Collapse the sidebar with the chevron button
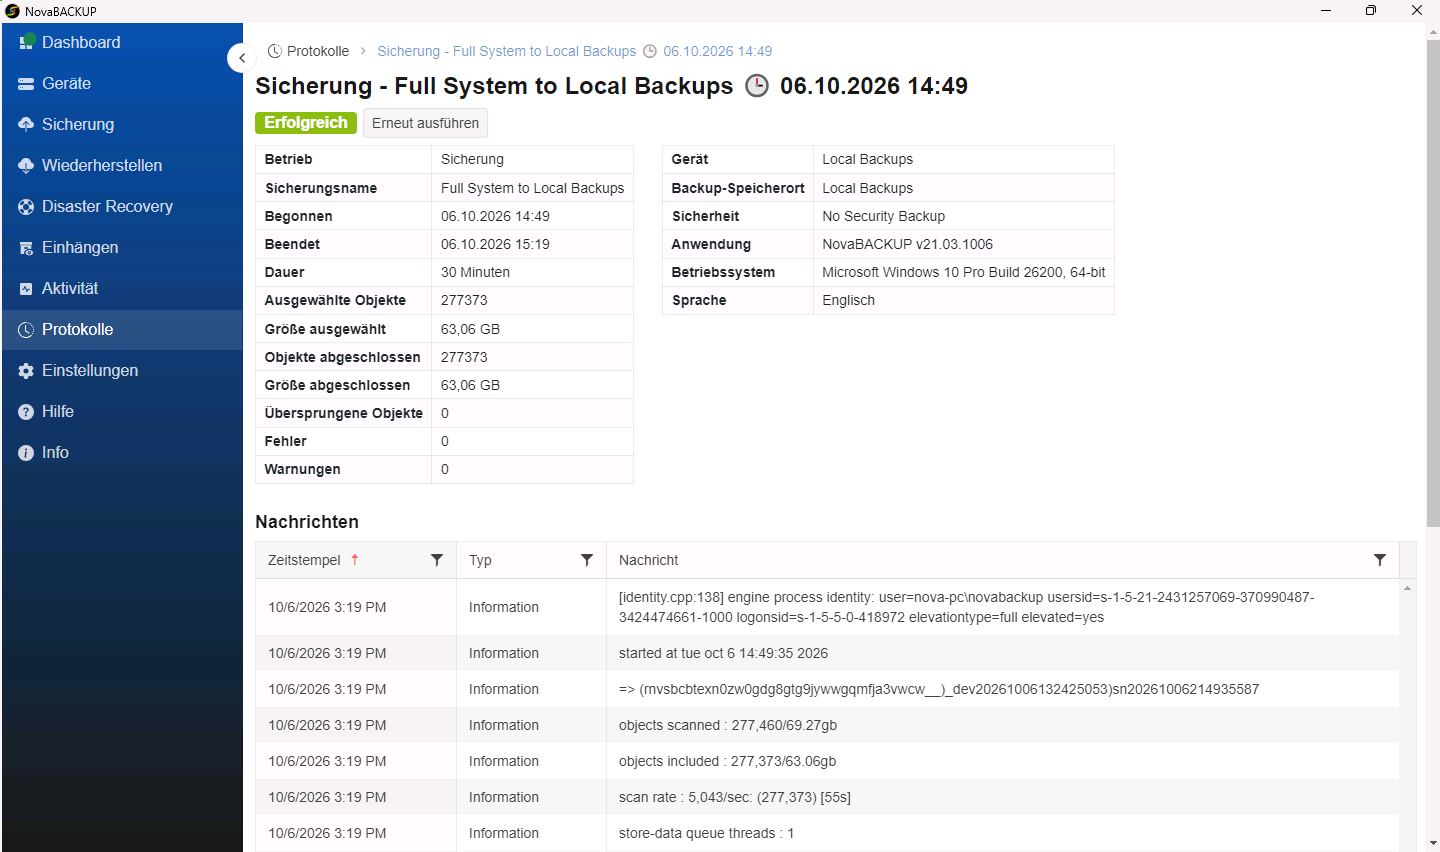The width and height of the screenshot is (1440, 852). tap(242, 58)
